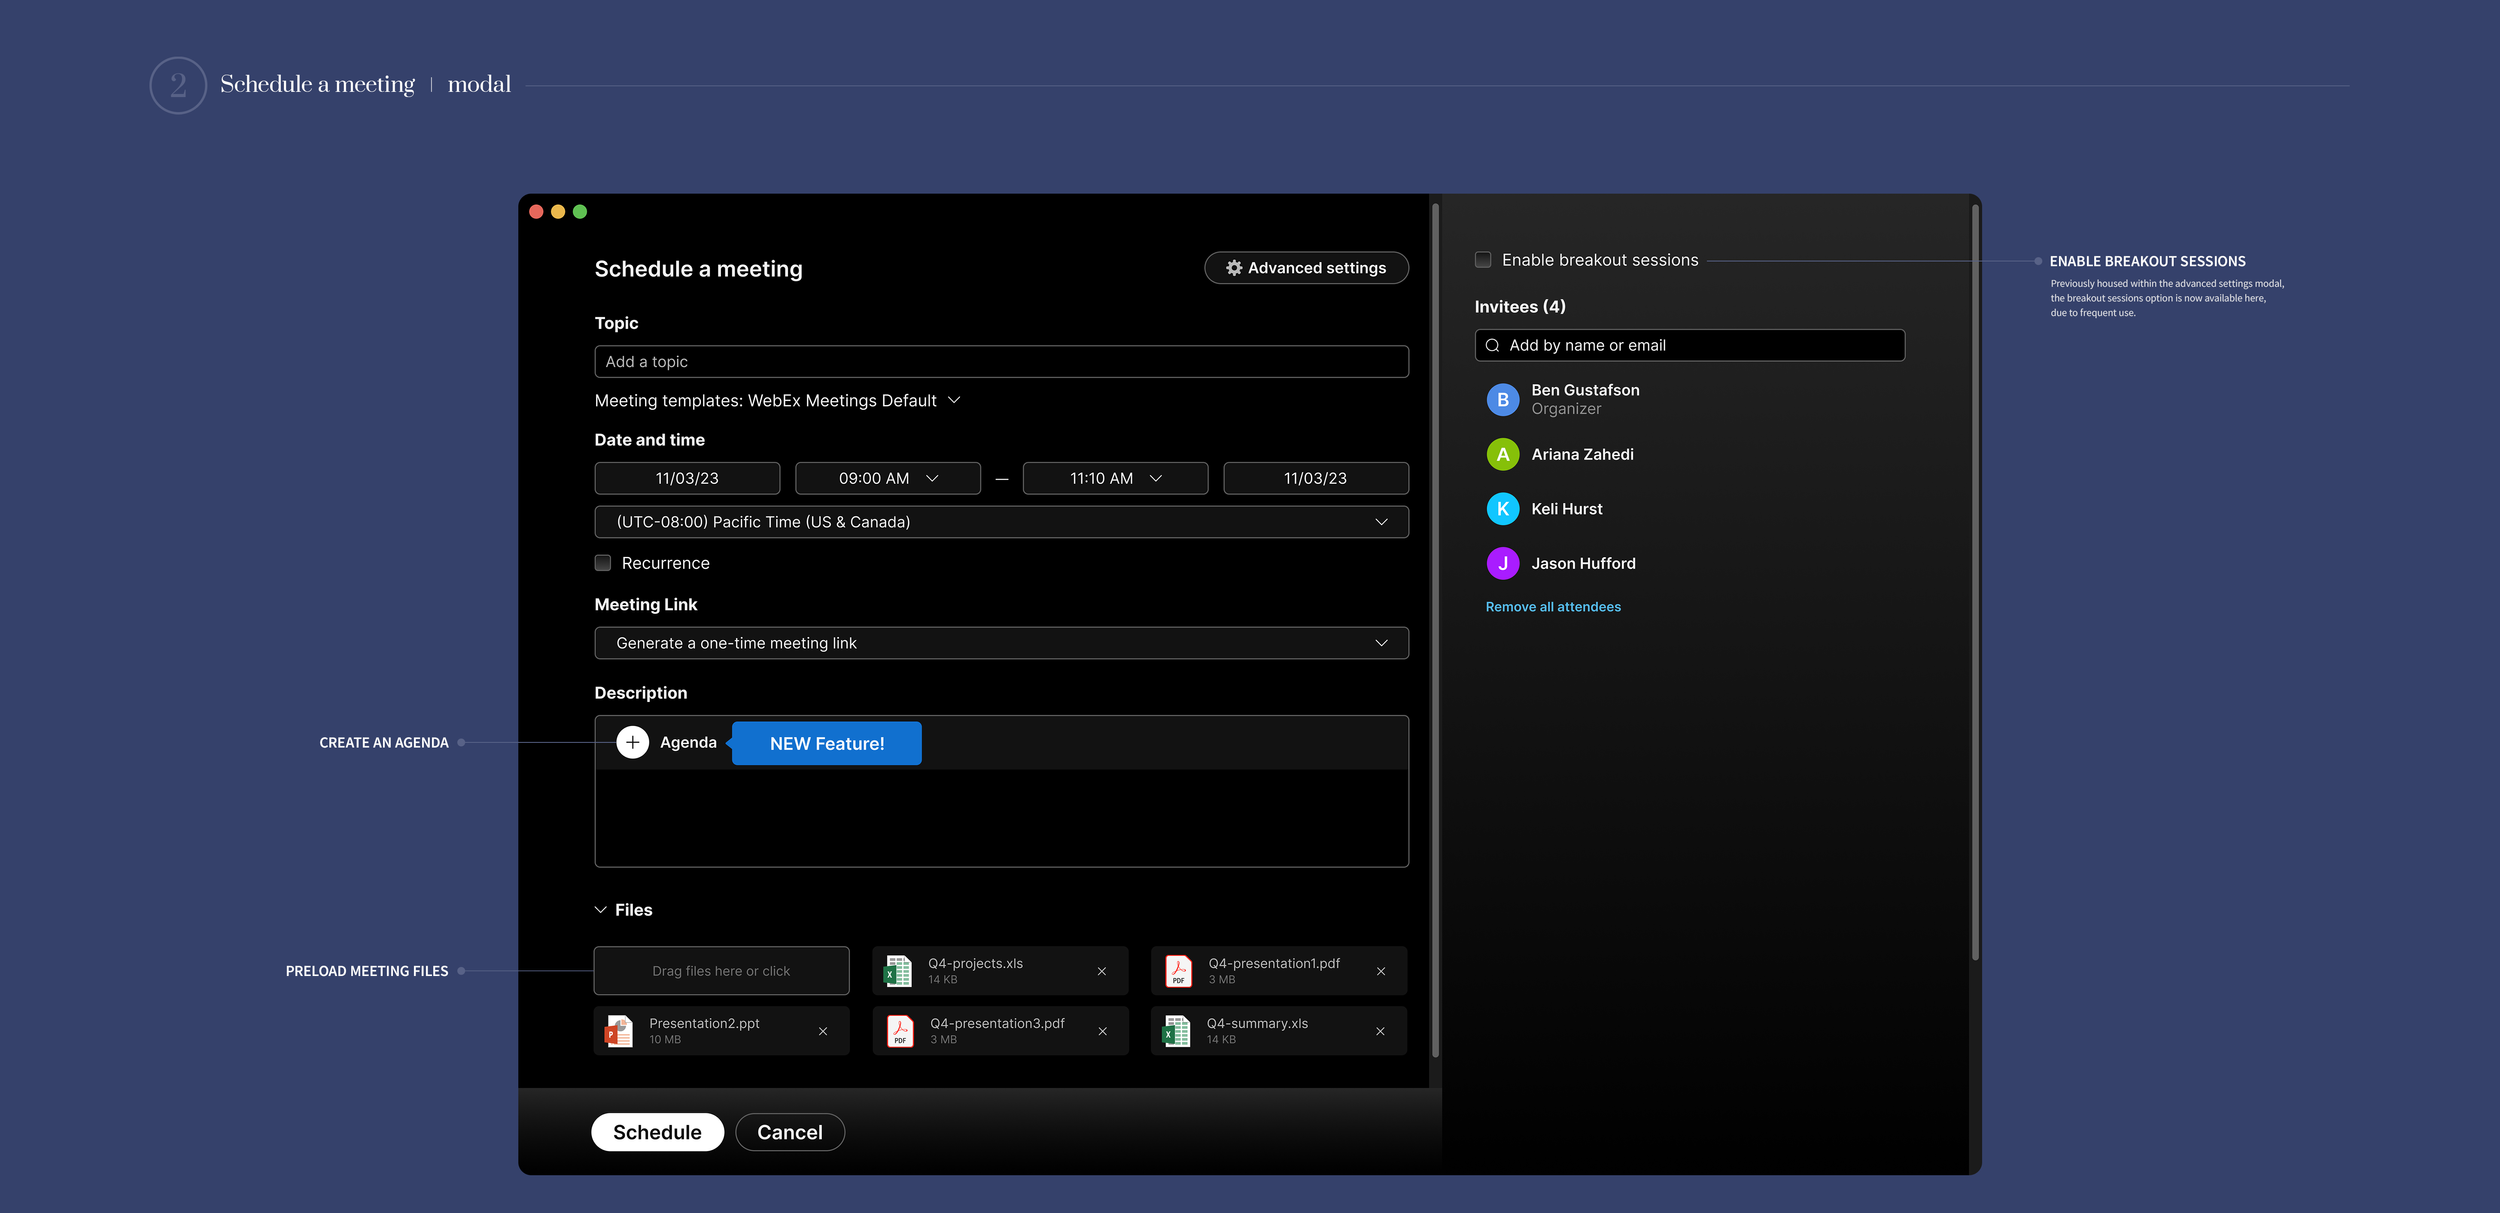Click the plus icon beside Agenda
This screenshot has height=1213, width=2500.
(x=632, y=742)
